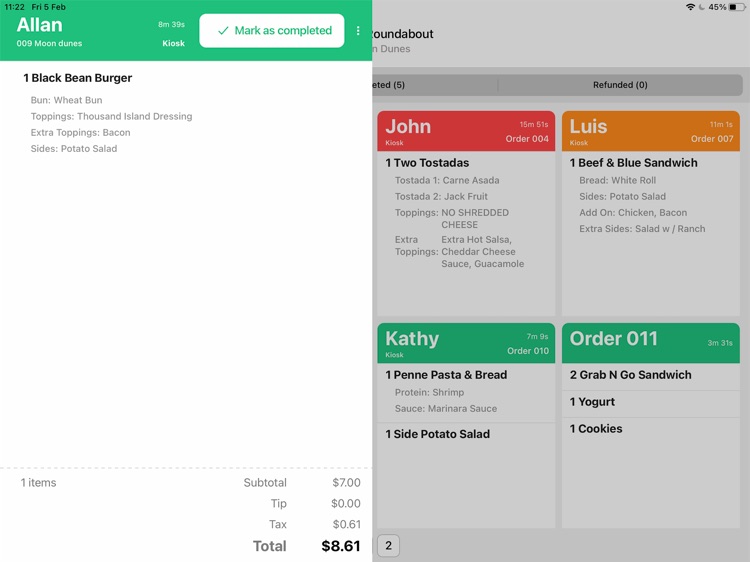Switch to the partially hidden Completed (5) tab
This screenshot has width=750, height=562.
tap(434, 85)
